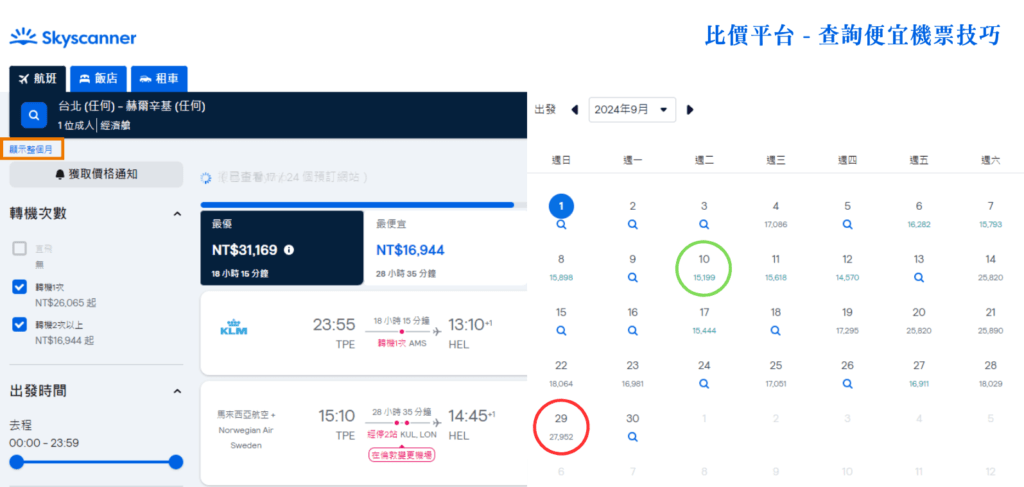The image size is (1024, 487).
Task: Search prices for September 24
Action: tap(704, 384)
